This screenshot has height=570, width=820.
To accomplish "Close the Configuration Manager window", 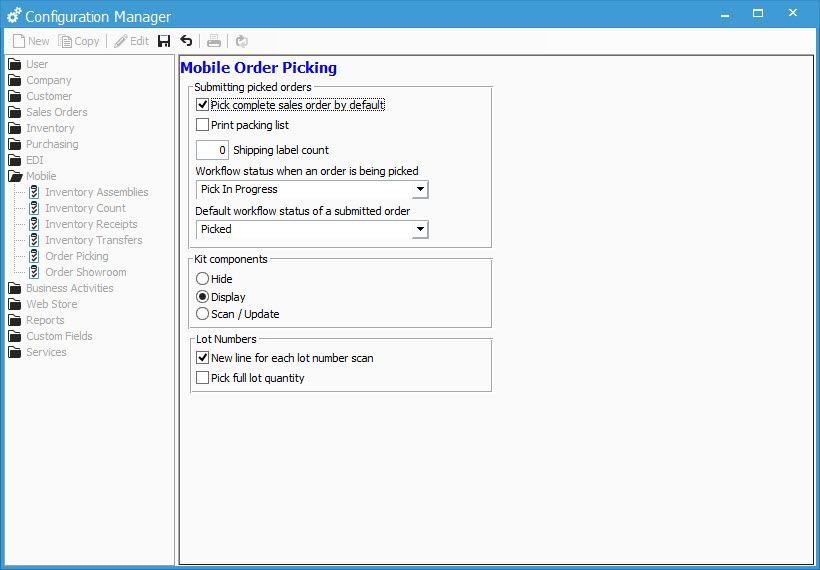I will (x=793, y=13).
